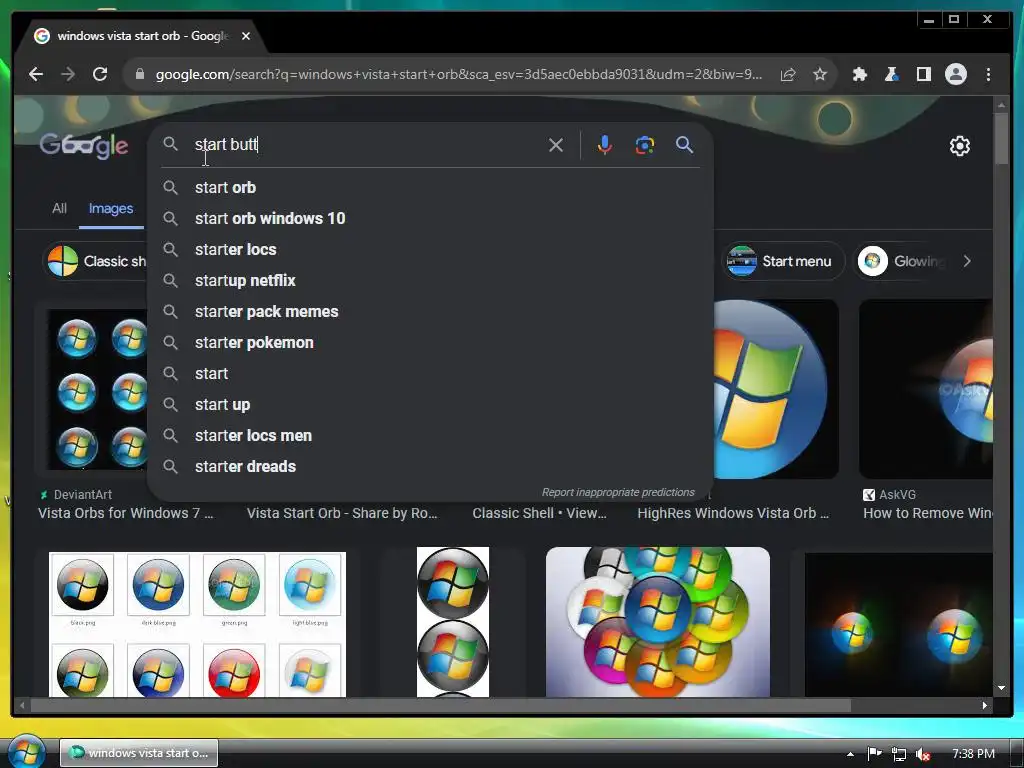Screen dimensions: 1024x768
Task: Toggle the browser side panel
Action: click(923, 74)
